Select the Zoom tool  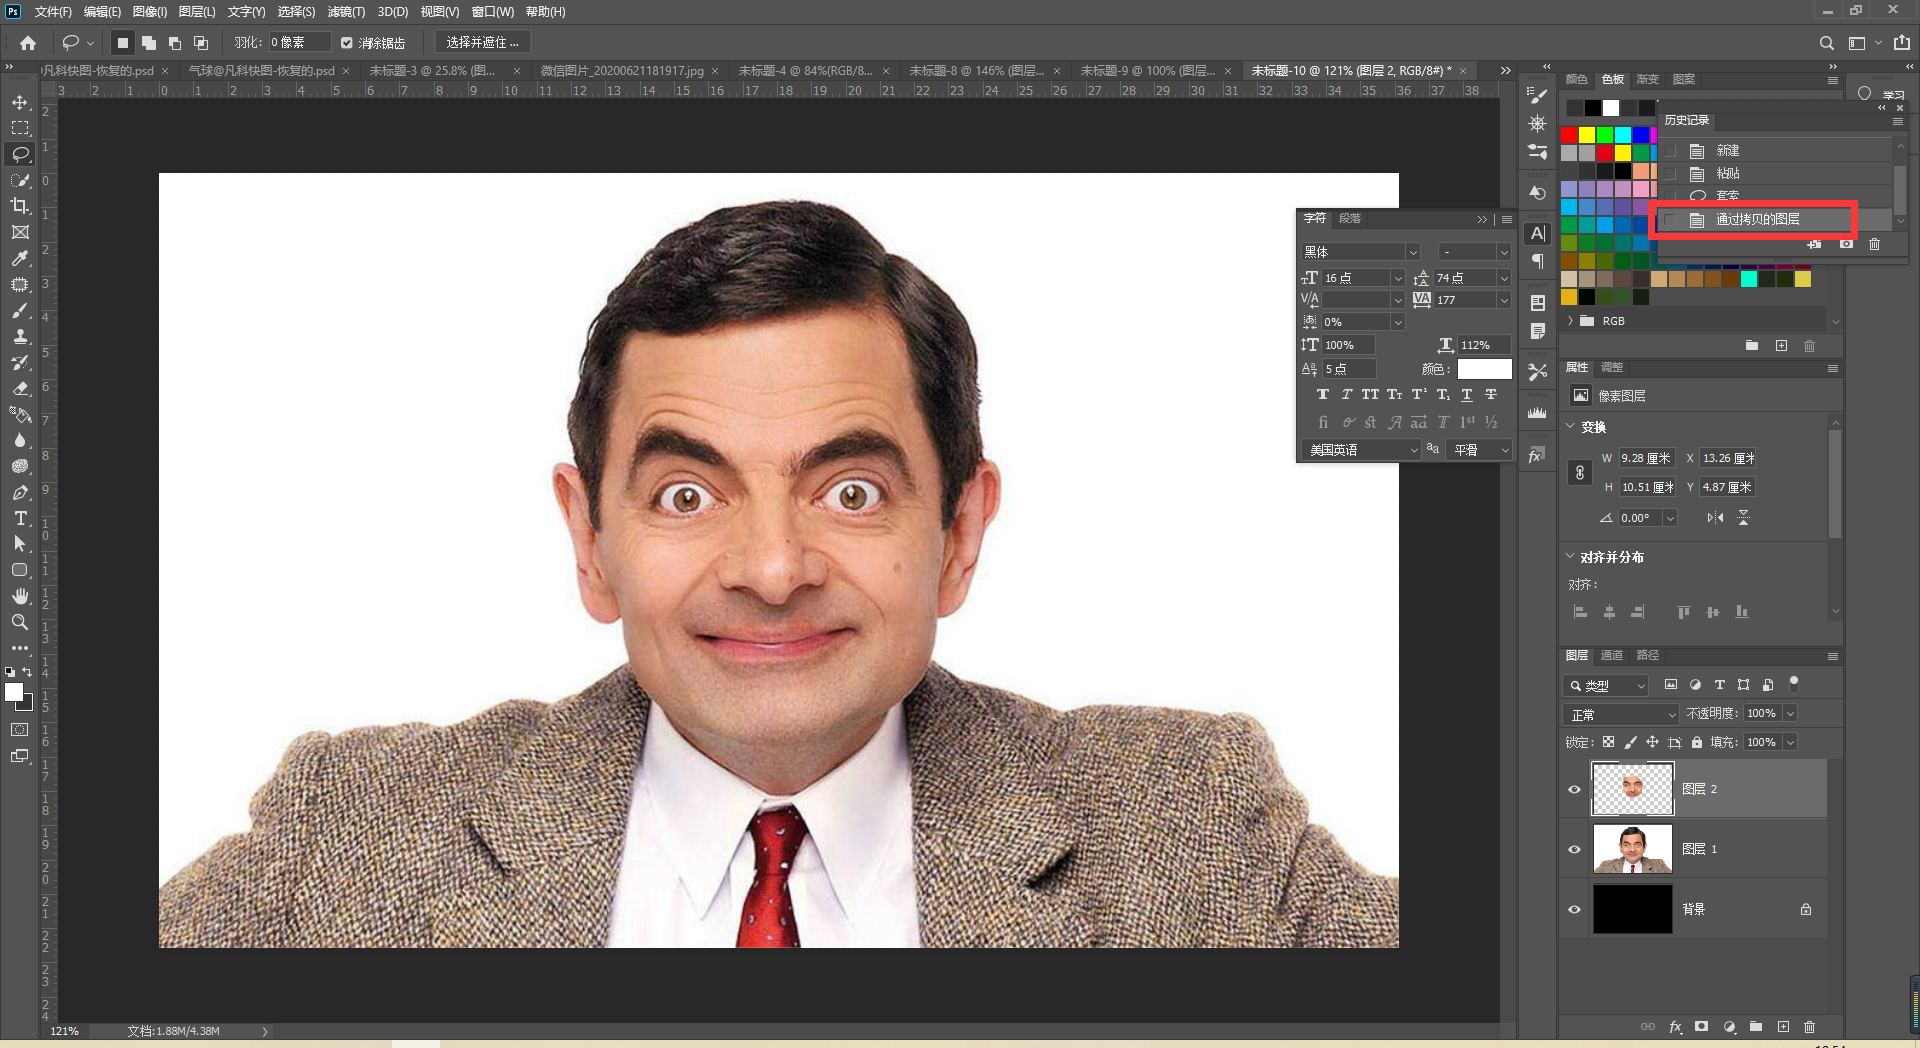click(20, 622)
